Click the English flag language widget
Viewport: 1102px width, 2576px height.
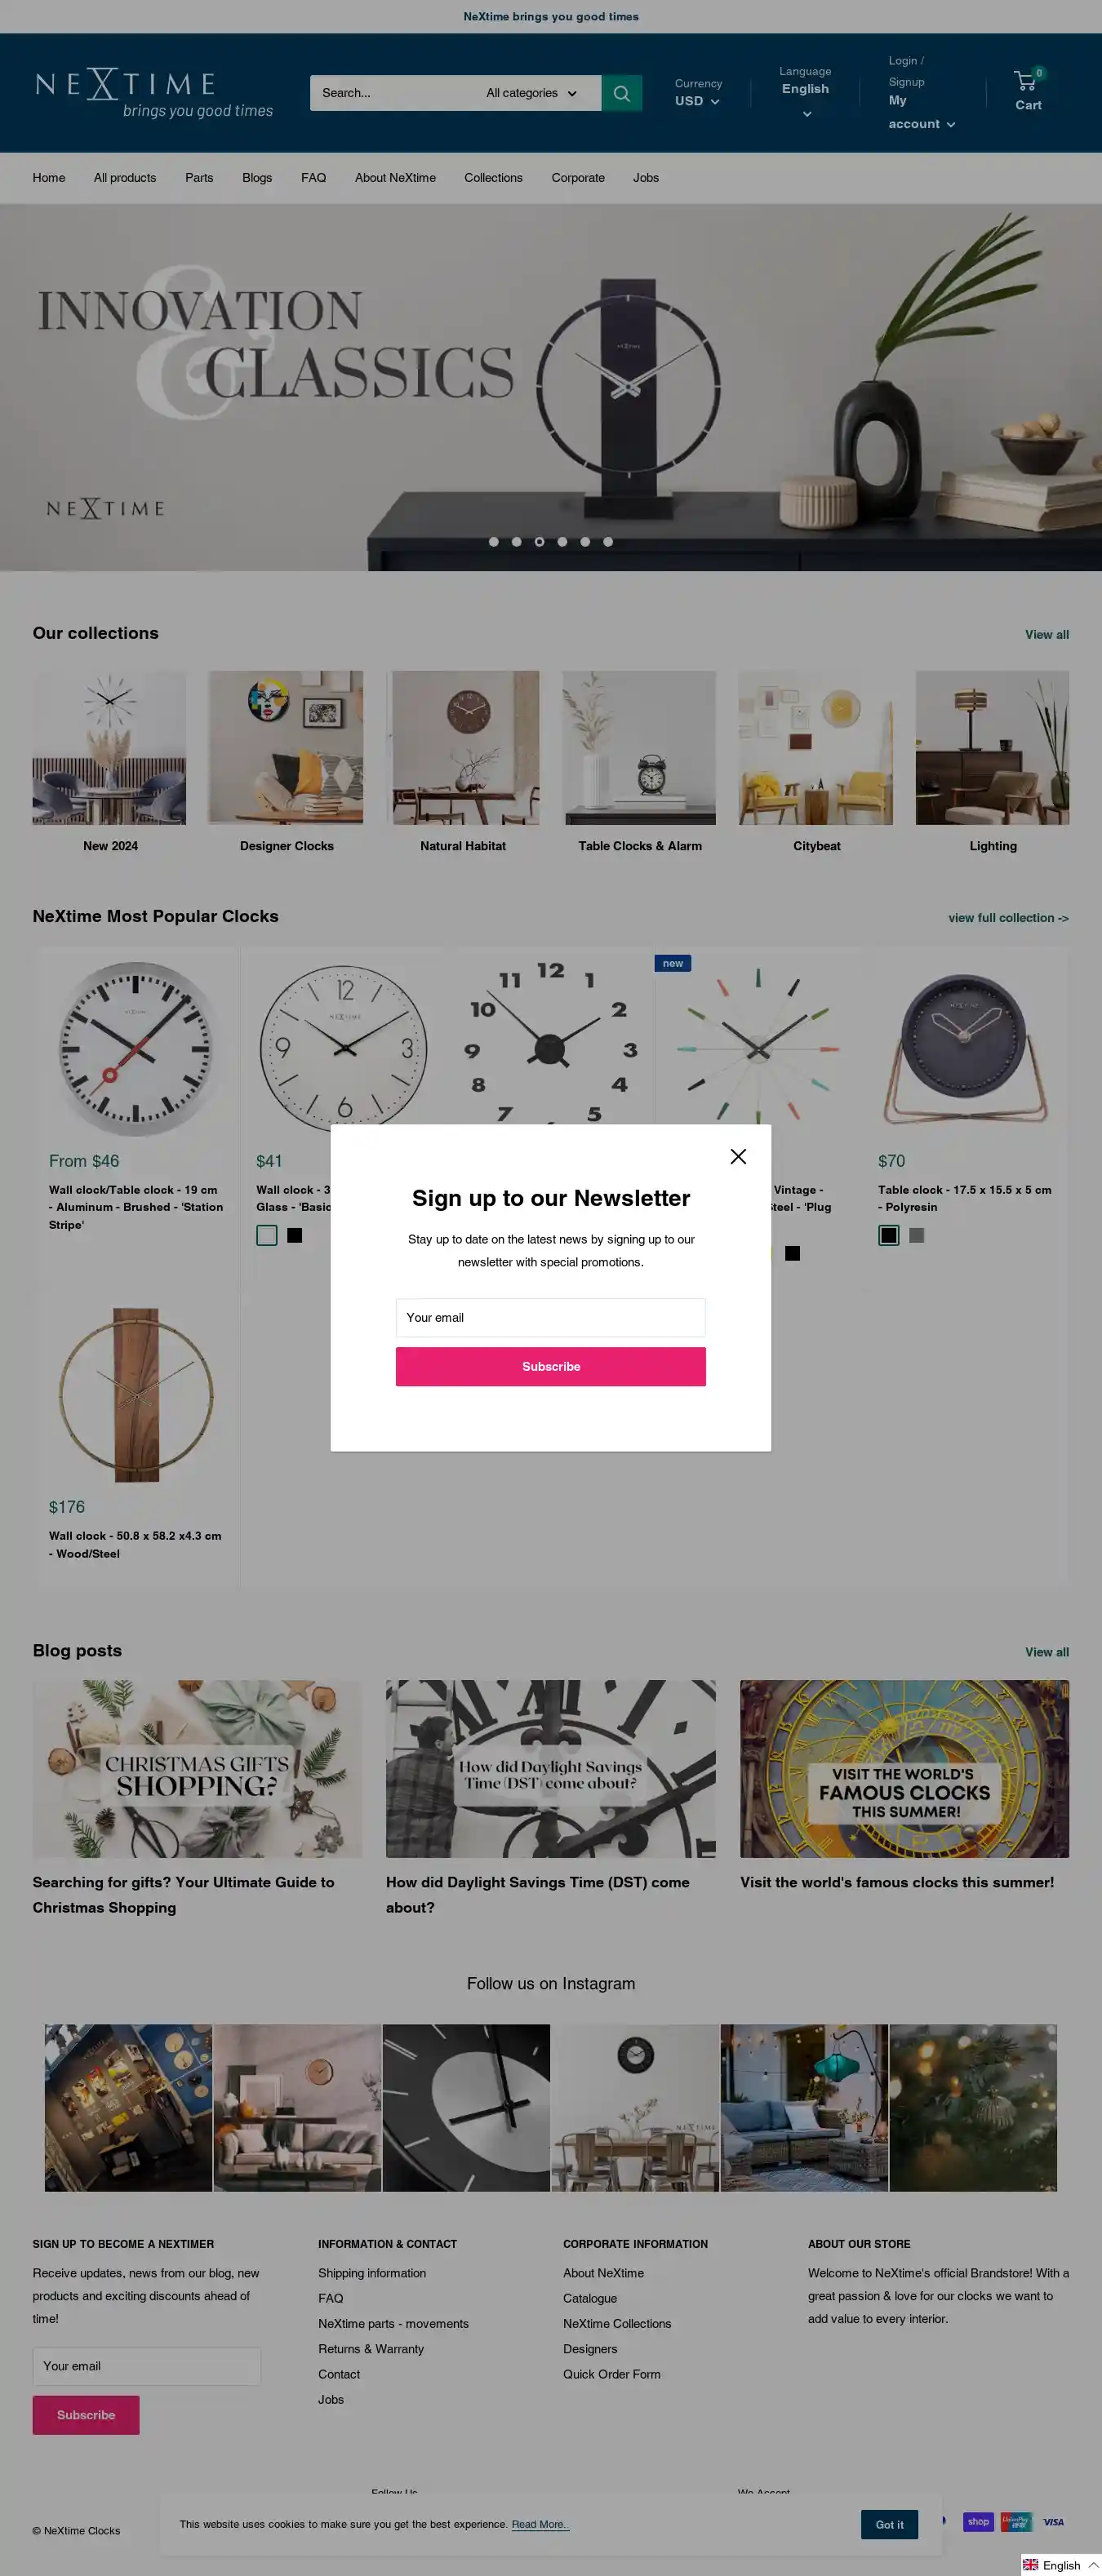1061,2564
